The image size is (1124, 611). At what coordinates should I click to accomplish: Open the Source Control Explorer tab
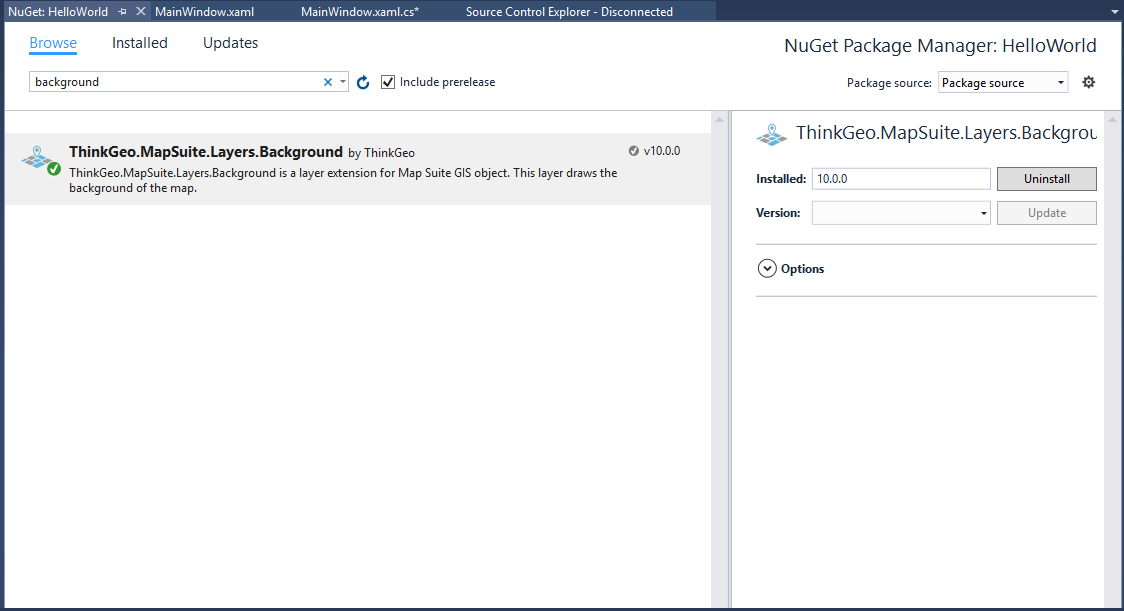click(569, 11)
